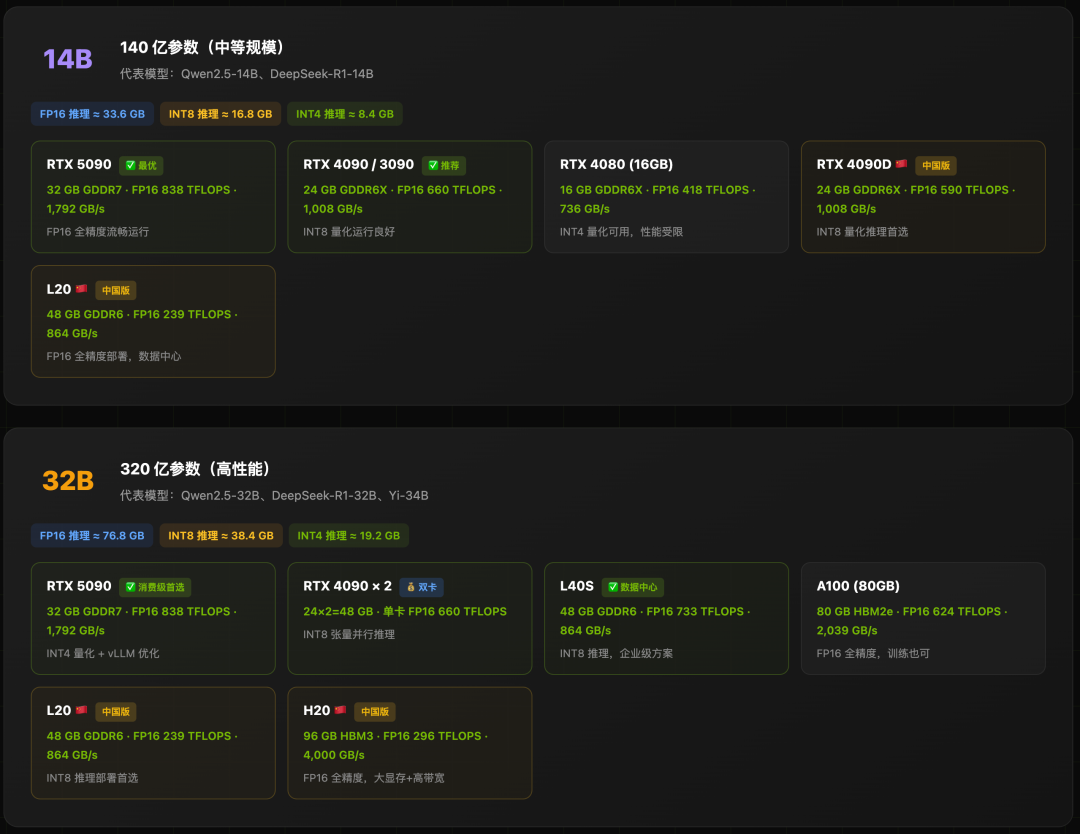The width and height of the screenshot is (1080, 834).
Task: Click the A100 (80GB) card title
Action: click(x=858, y=586)
